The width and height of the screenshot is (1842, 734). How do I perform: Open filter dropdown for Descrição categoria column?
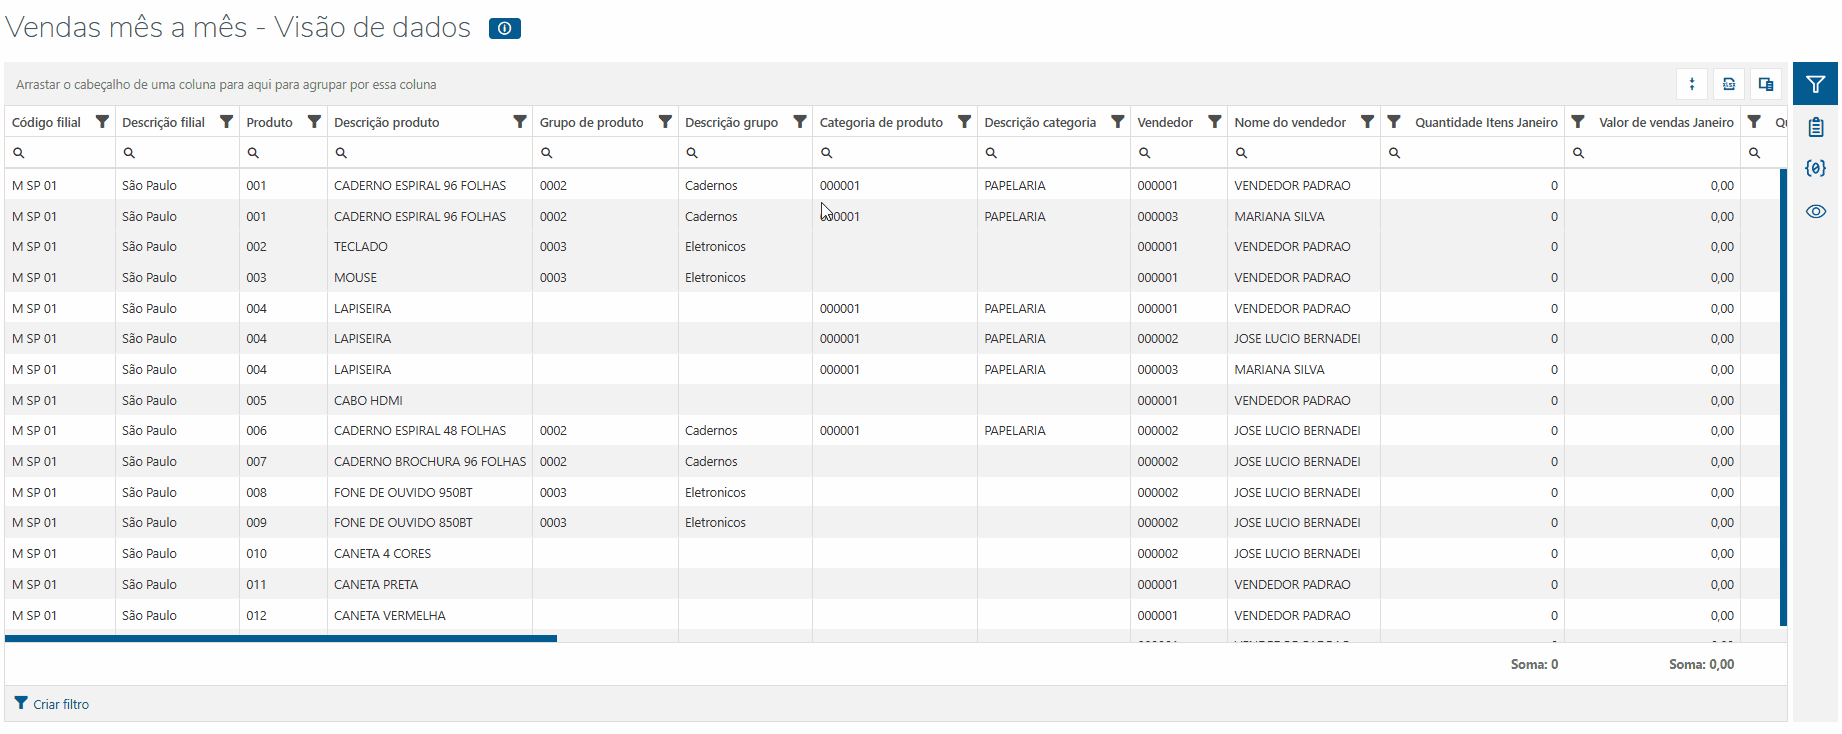1118,122
